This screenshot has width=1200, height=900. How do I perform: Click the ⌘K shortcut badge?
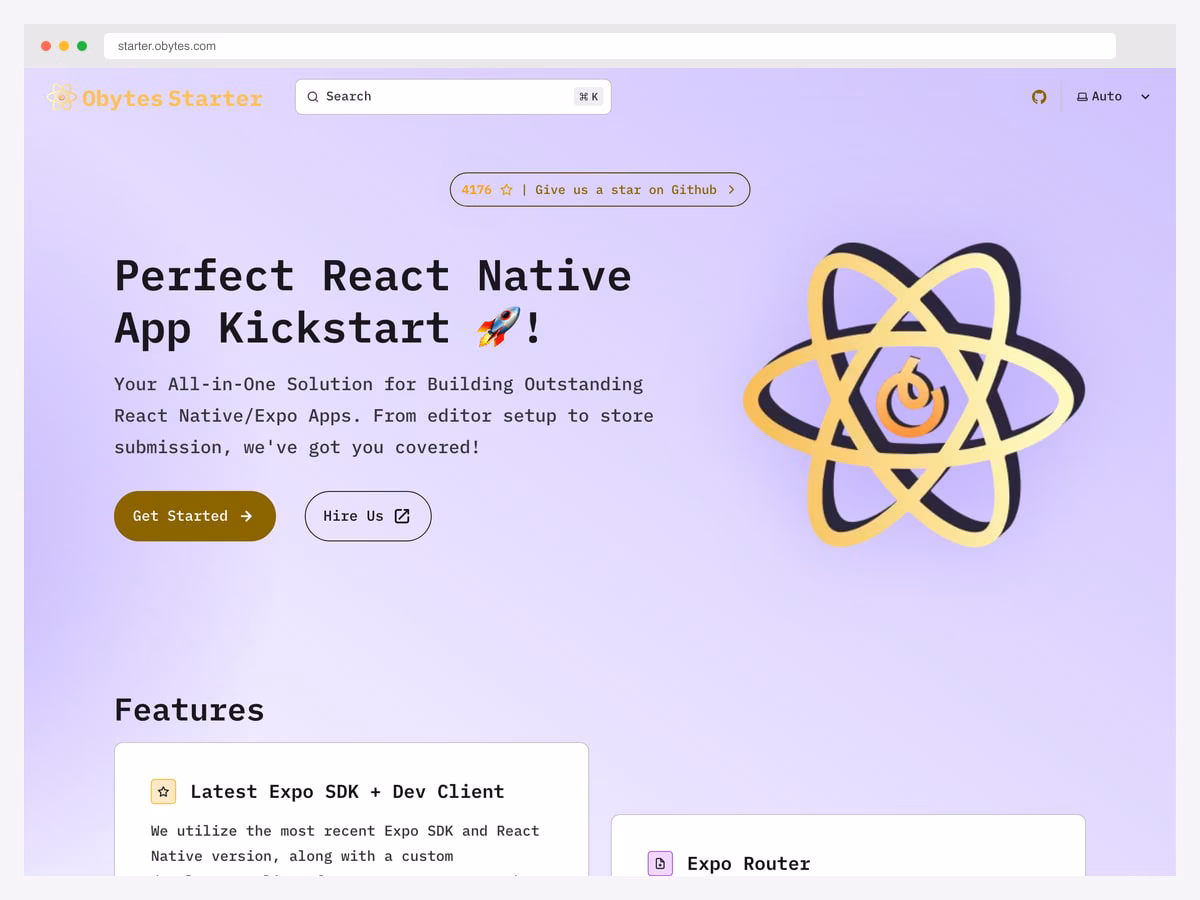(588, 97)
